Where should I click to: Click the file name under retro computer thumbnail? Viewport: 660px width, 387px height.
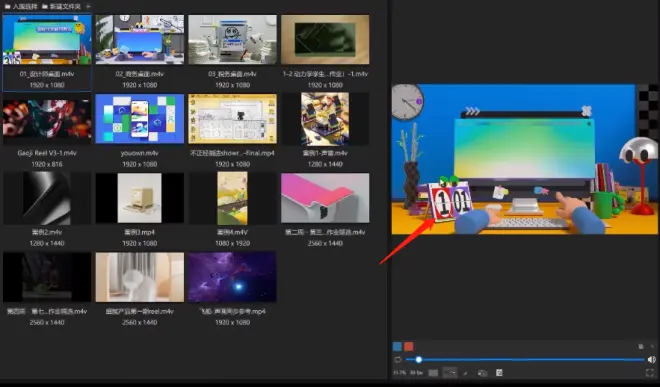coord(140,232)
